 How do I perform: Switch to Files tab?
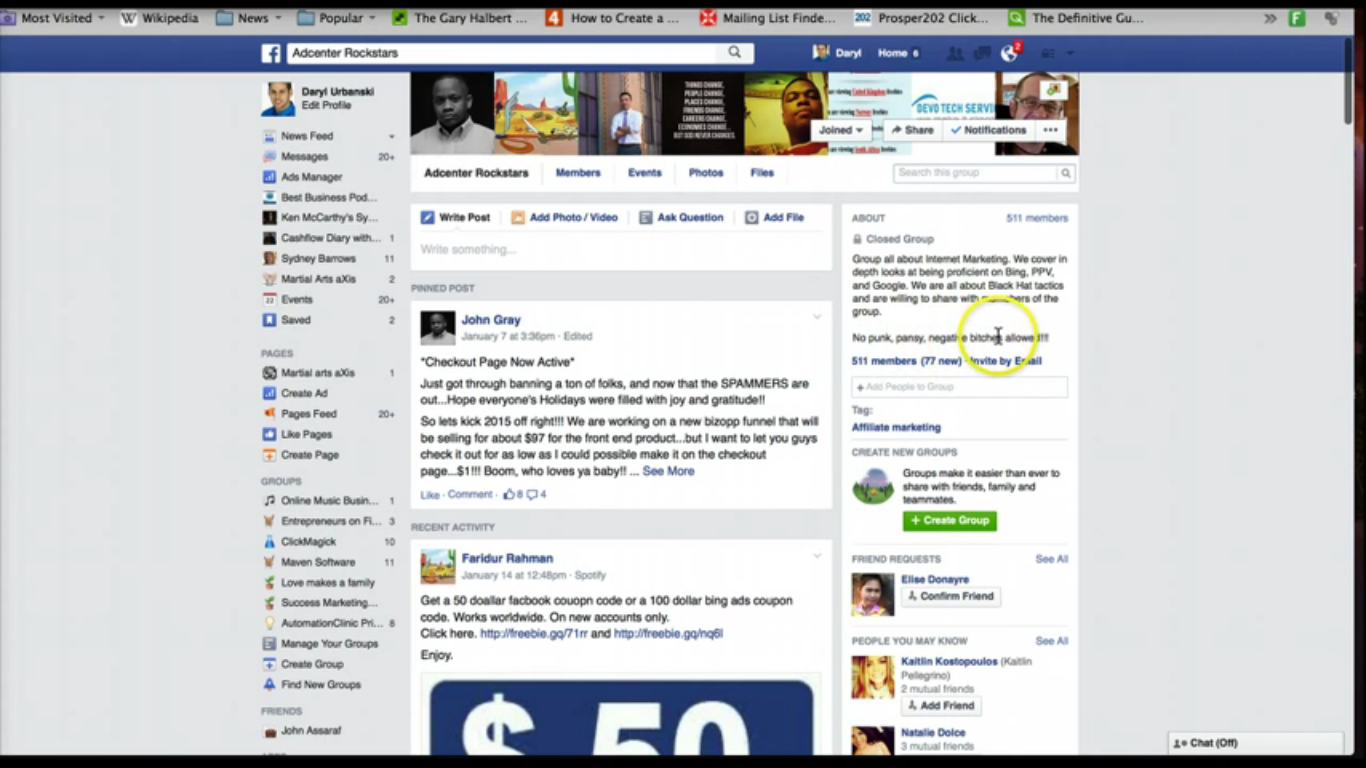tap(762, 173)
